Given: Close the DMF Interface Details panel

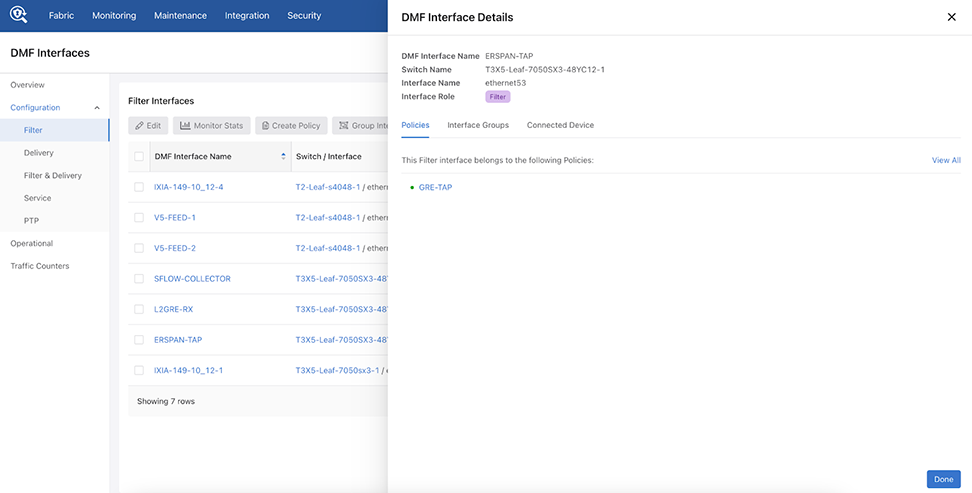Looking at the screenshot, I should coord(951,17).
